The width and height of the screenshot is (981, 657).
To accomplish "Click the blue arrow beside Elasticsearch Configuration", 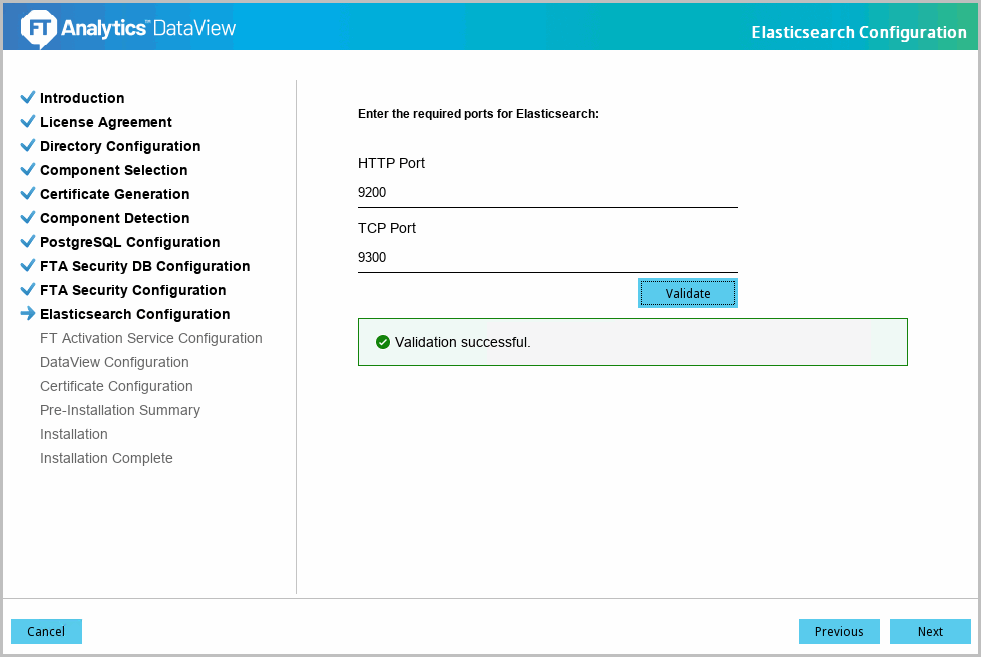I will (x=28, y=313).
